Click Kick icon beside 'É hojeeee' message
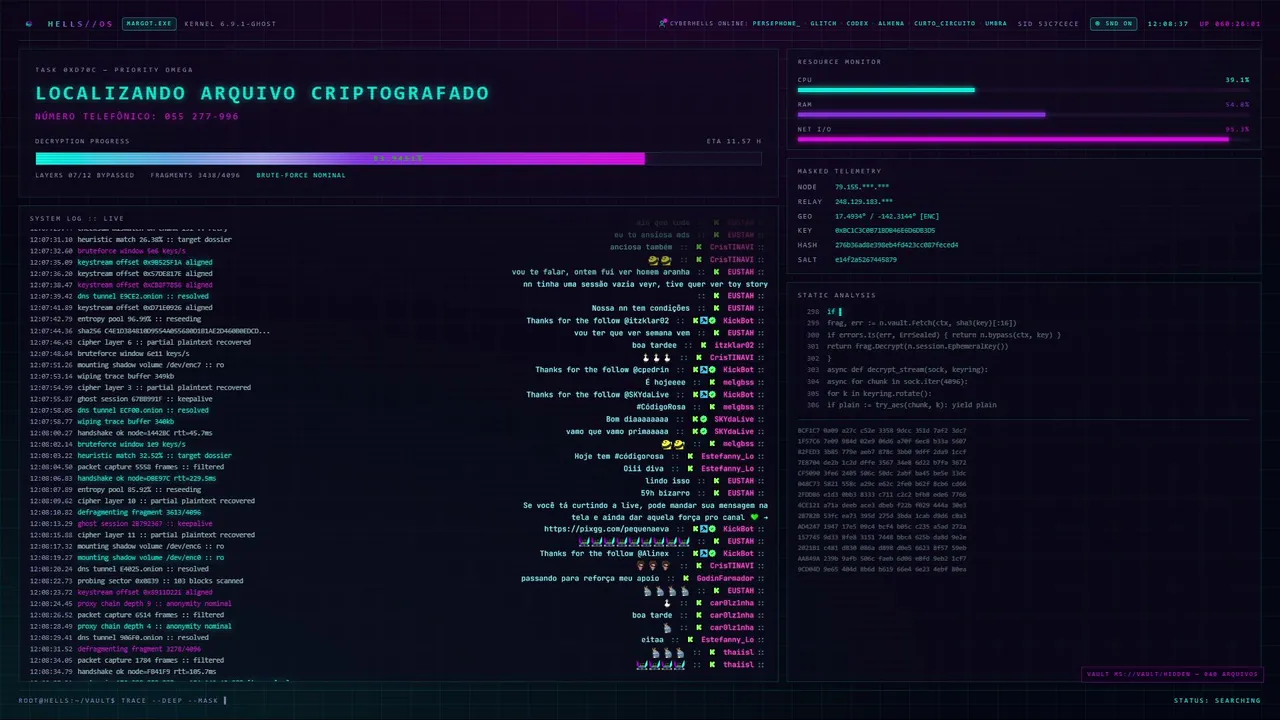Viewport: 1280px width, 720px height. [712, 382]
